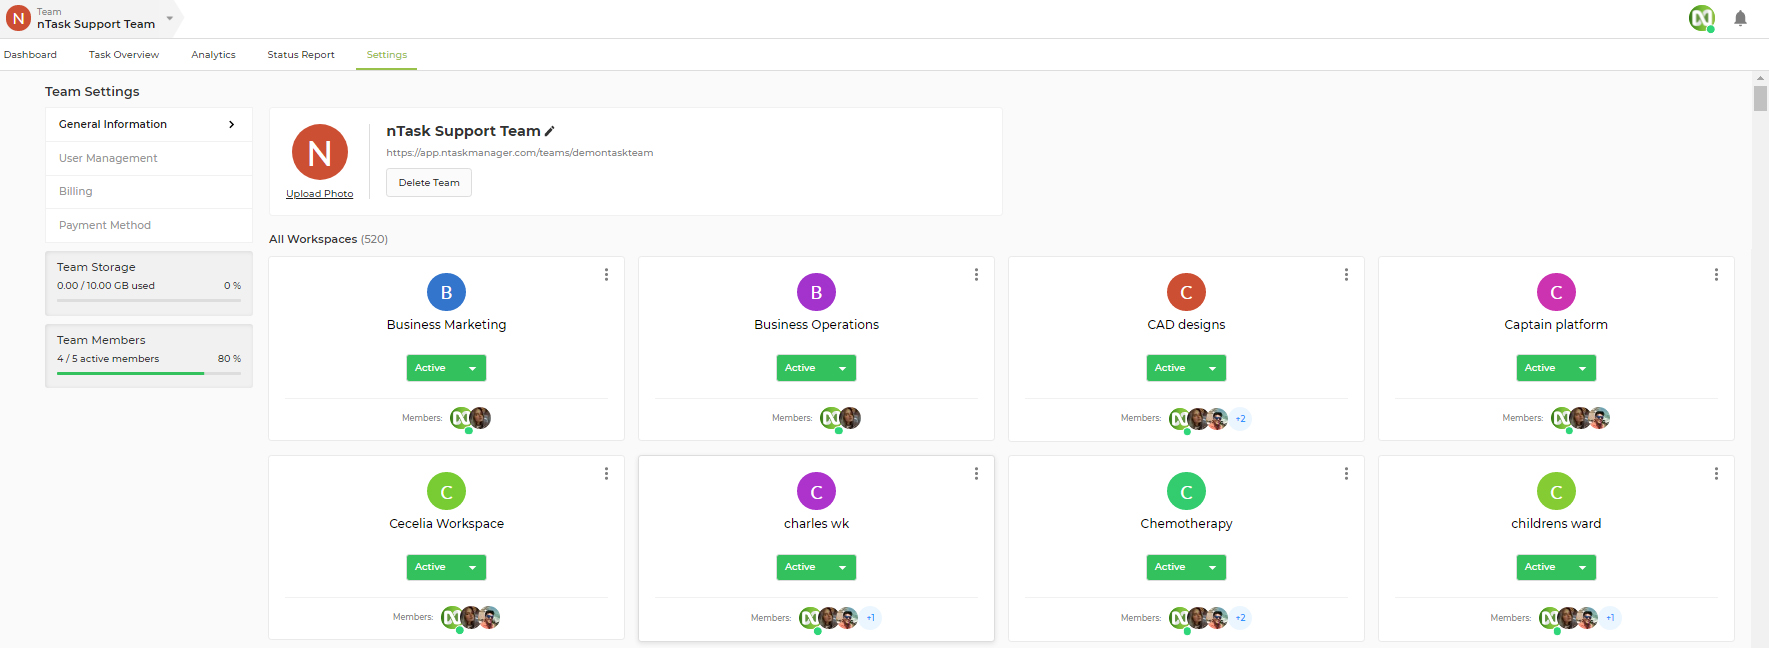Open the team URL link
The image size is (1769, 648).
(x=520, y=153)
